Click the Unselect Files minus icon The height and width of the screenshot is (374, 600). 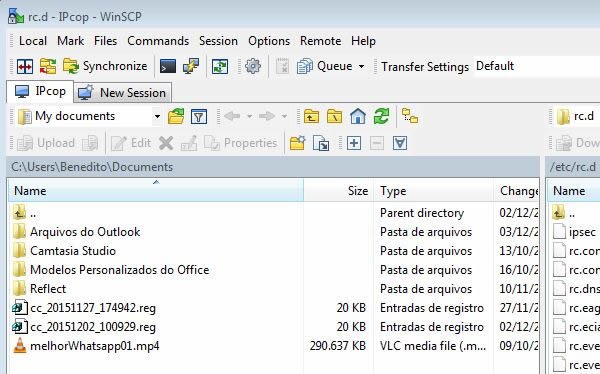click(x=377, y=143)
